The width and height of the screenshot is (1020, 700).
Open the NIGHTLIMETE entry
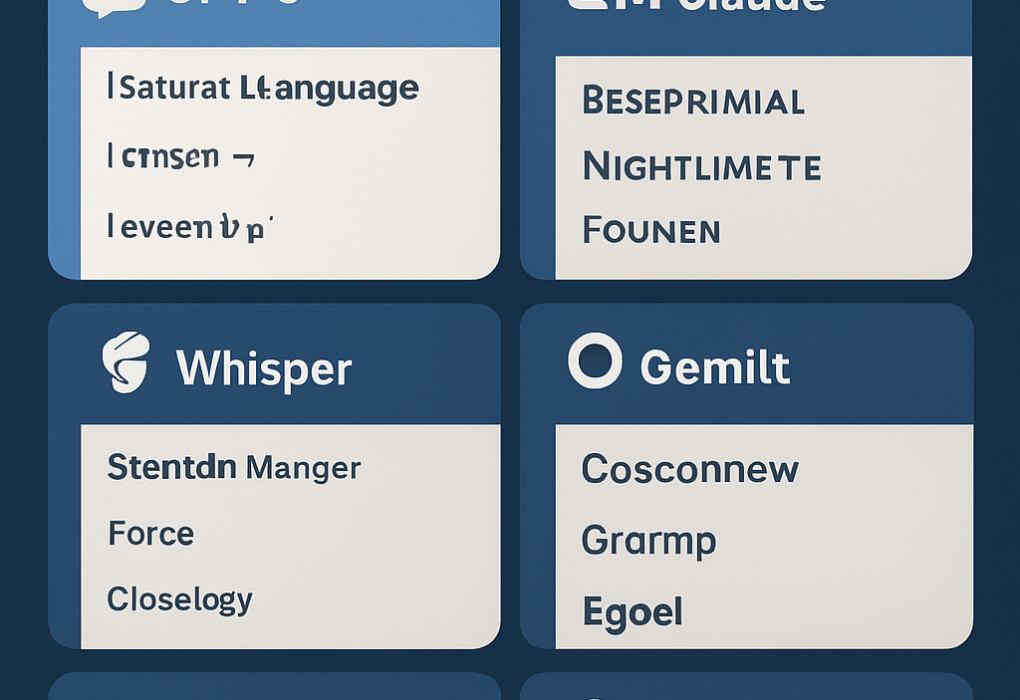tap(701, 166)
